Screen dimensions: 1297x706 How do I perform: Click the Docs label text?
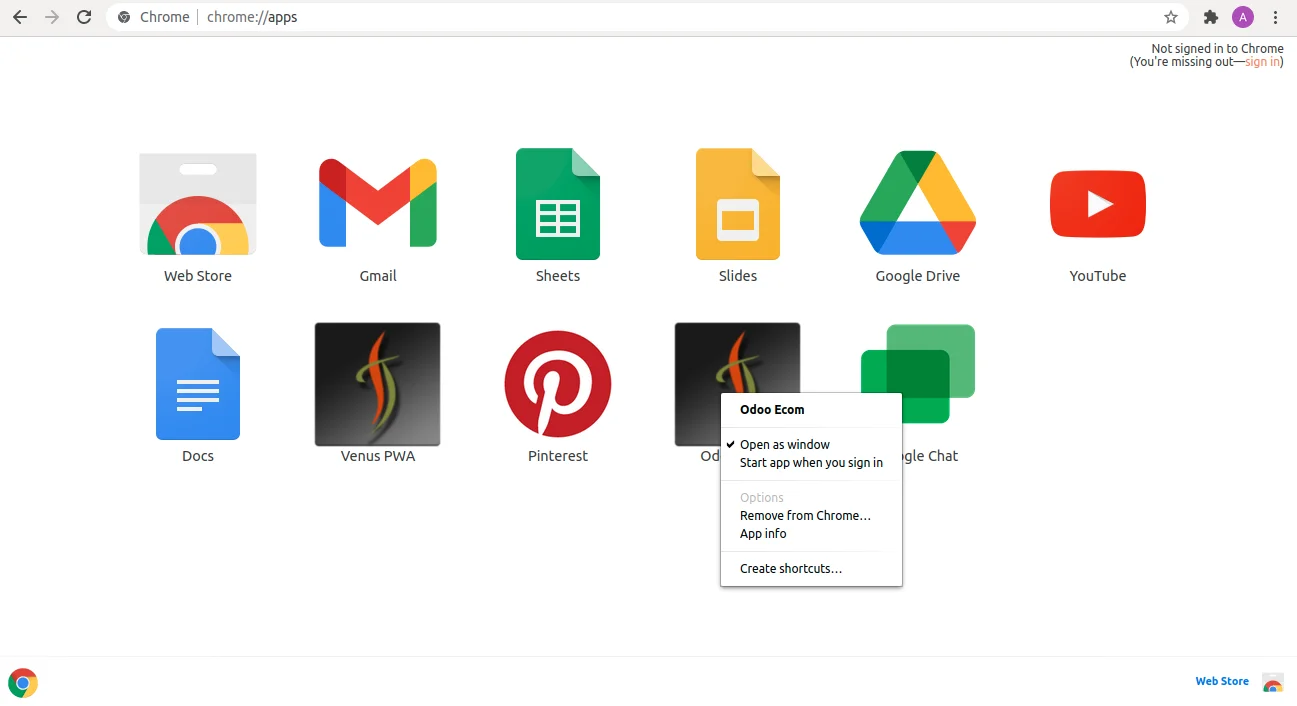click(x=198, y=456)
